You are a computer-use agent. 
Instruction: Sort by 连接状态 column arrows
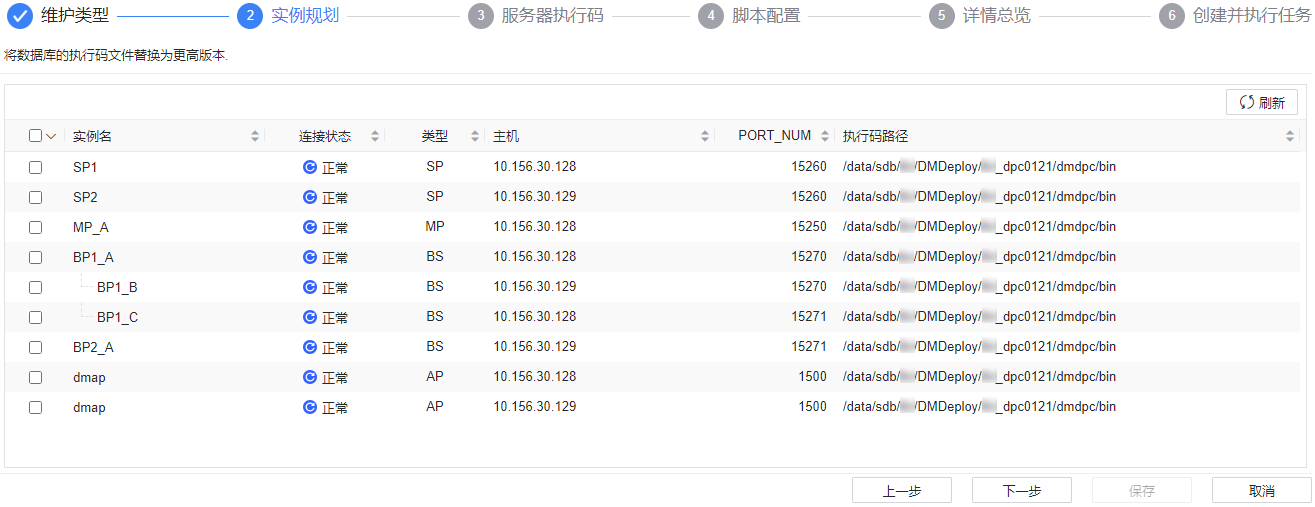tap(375, 136)
